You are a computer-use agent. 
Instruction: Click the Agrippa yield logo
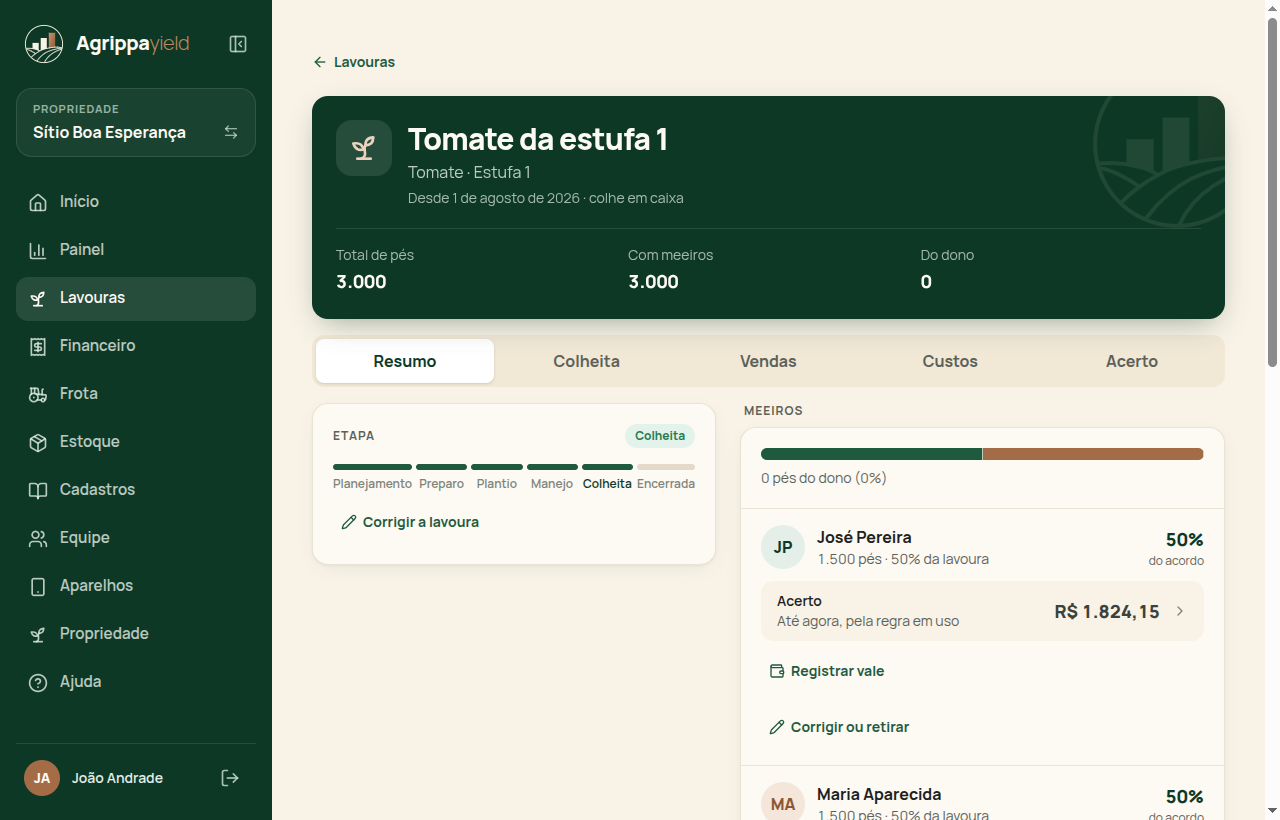[x=107, y=44]
